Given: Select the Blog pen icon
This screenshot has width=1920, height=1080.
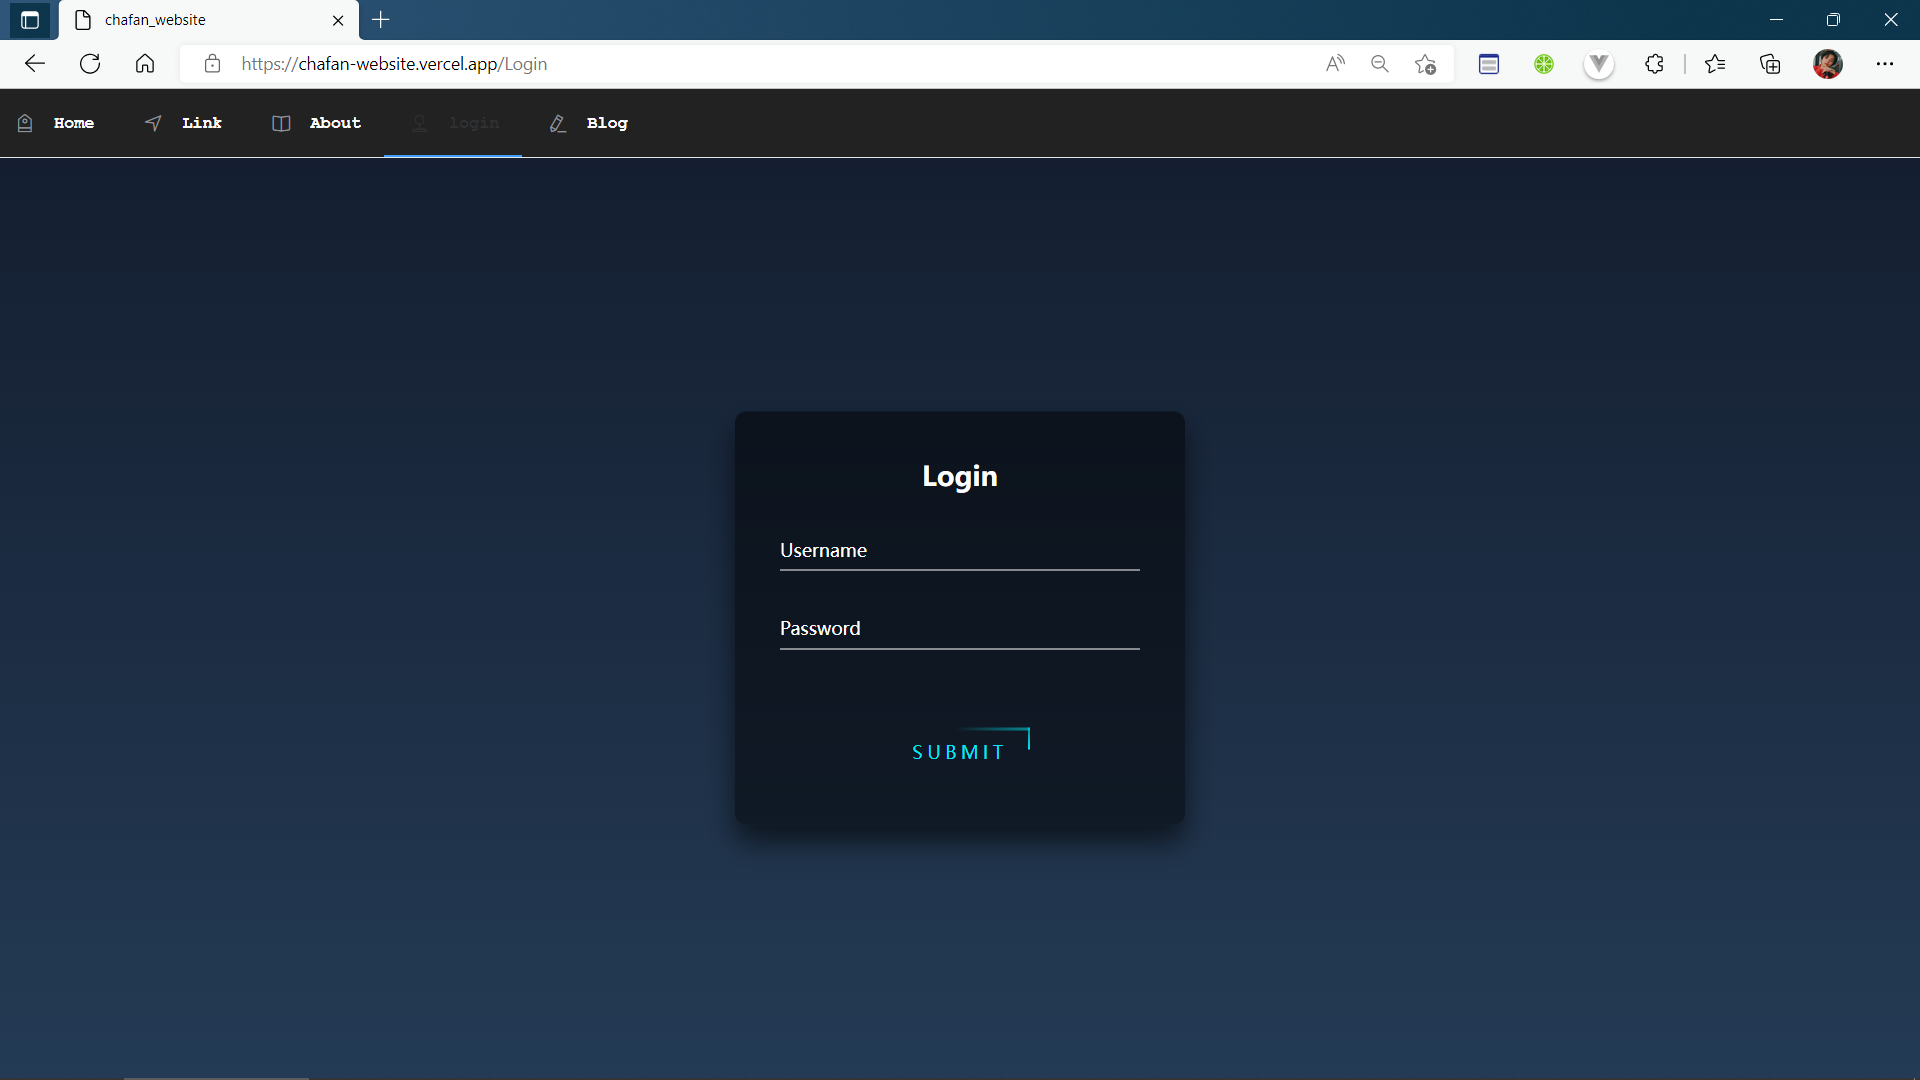Looking at the screenshot, I should (x=558, y=123).
